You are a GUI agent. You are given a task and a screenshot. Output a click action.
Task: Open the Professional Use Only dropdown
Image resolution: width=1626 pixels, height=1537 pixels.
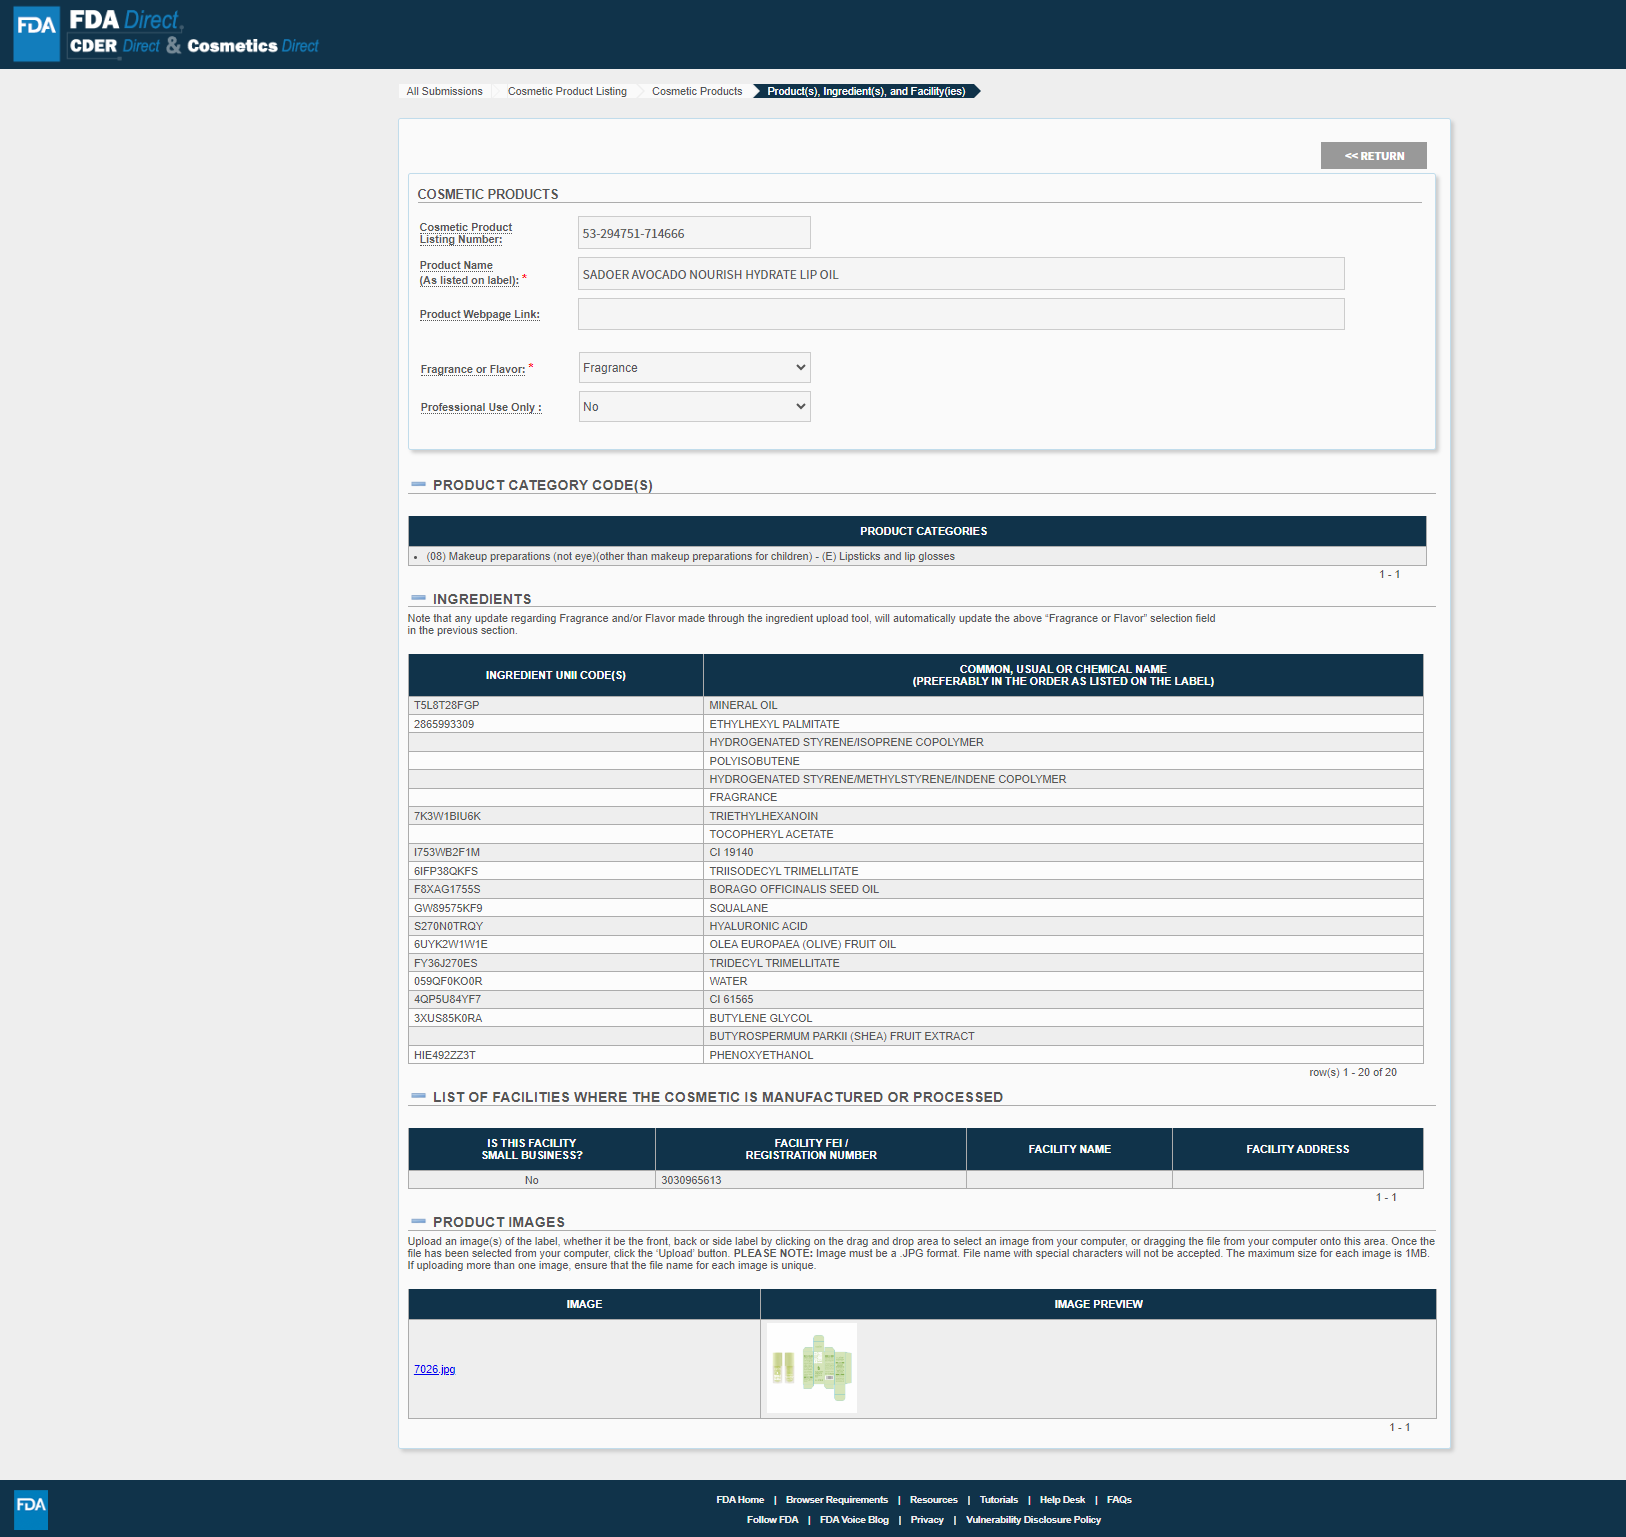pos(694,407)
